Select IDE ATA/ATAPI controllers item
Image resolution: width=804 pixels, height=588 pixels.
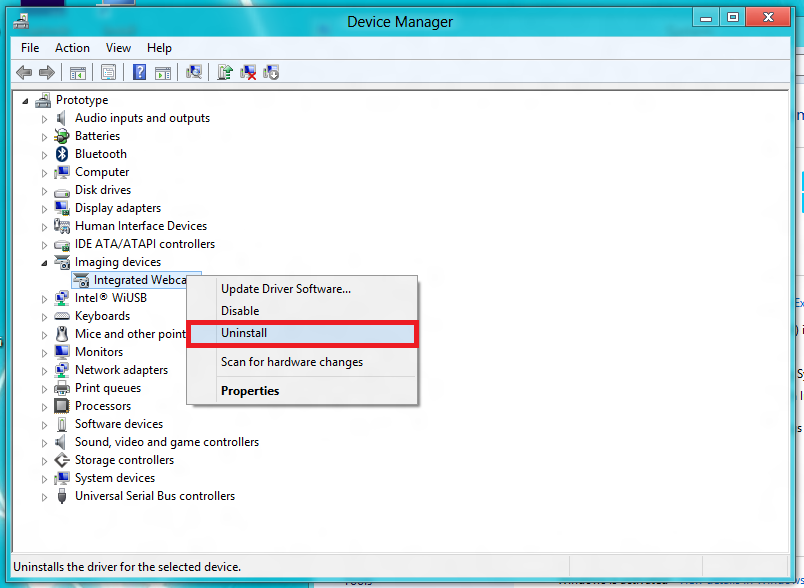(x=145, y=244)
